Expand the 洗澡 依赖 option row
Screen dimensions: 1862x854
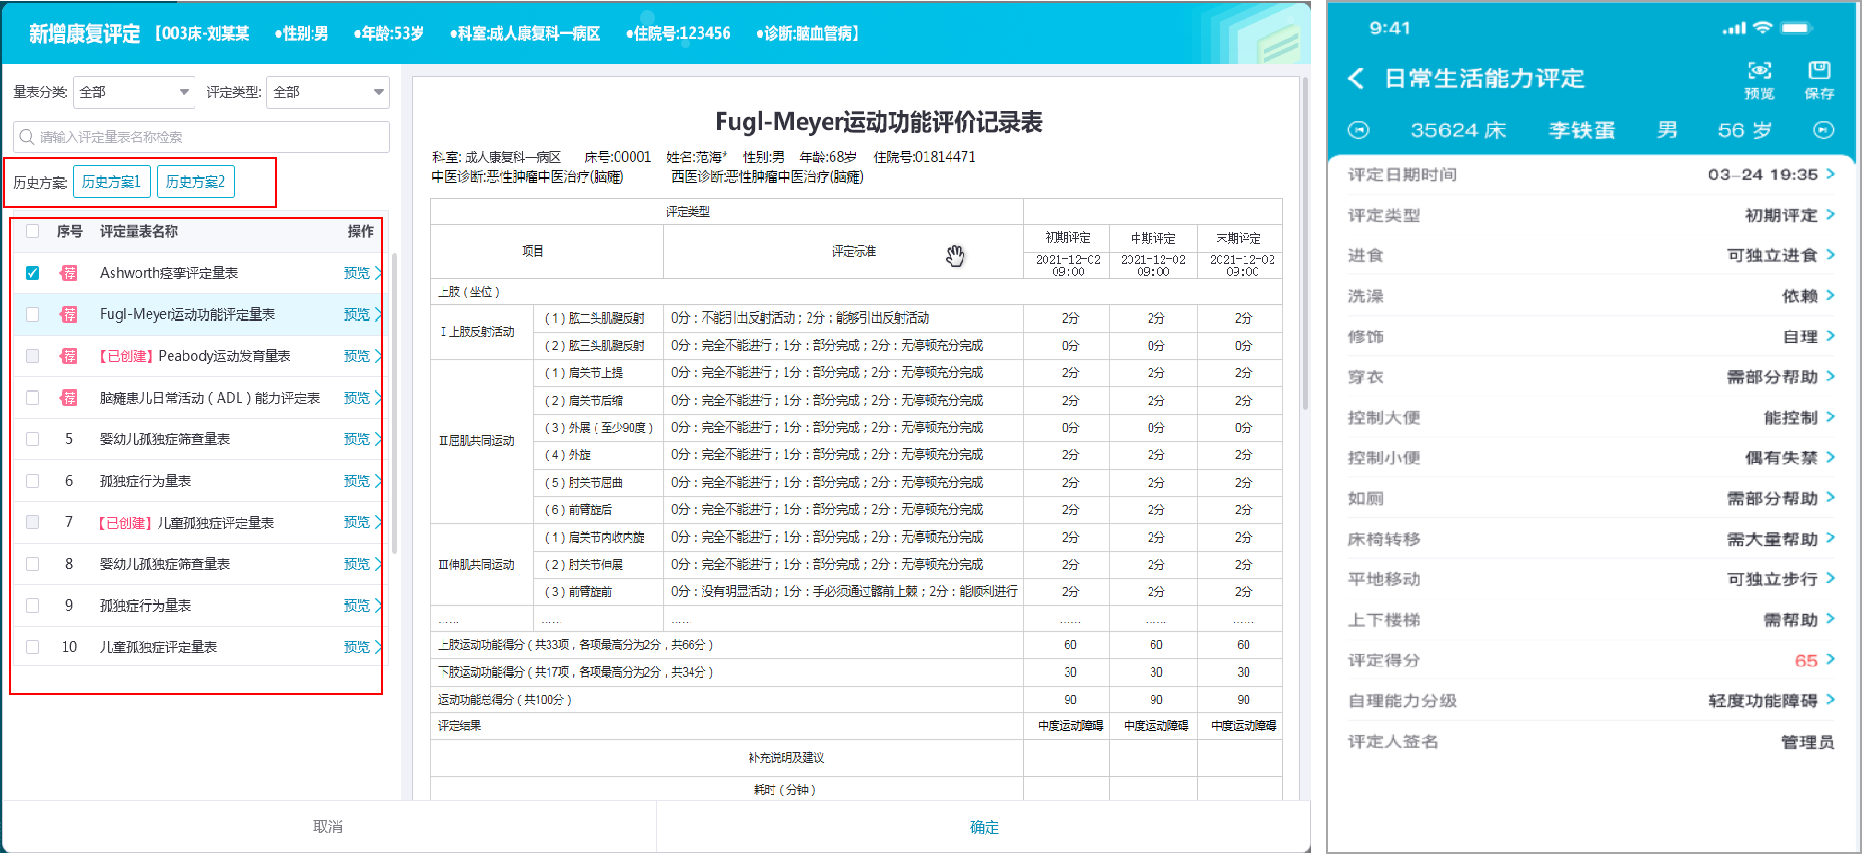tap(1591, 296)
